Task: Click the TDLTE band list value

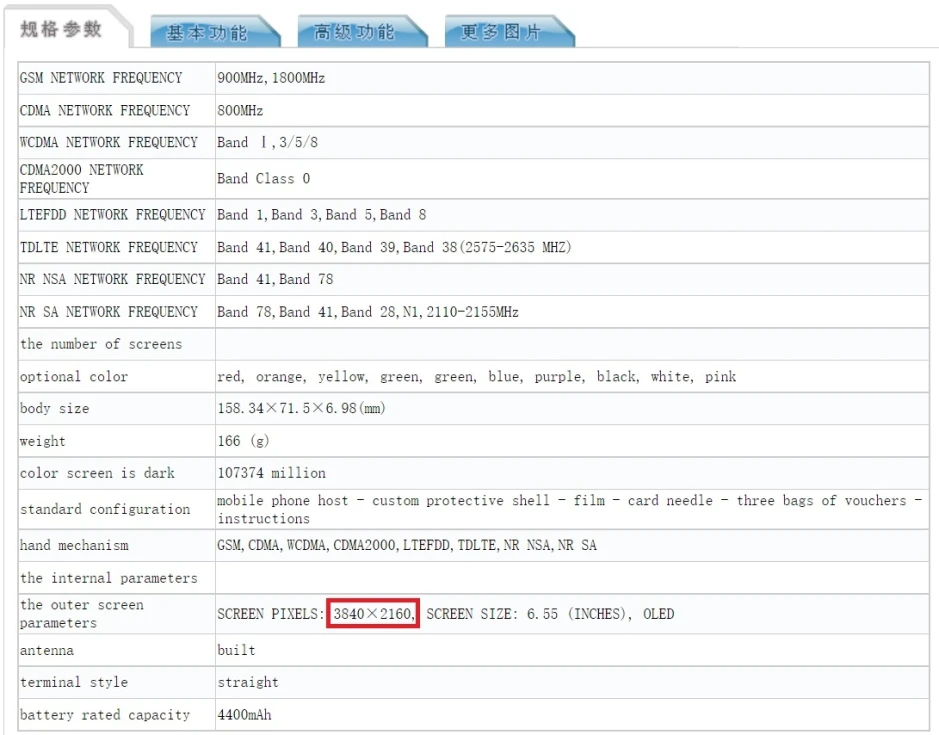Action: coord(394,247)
